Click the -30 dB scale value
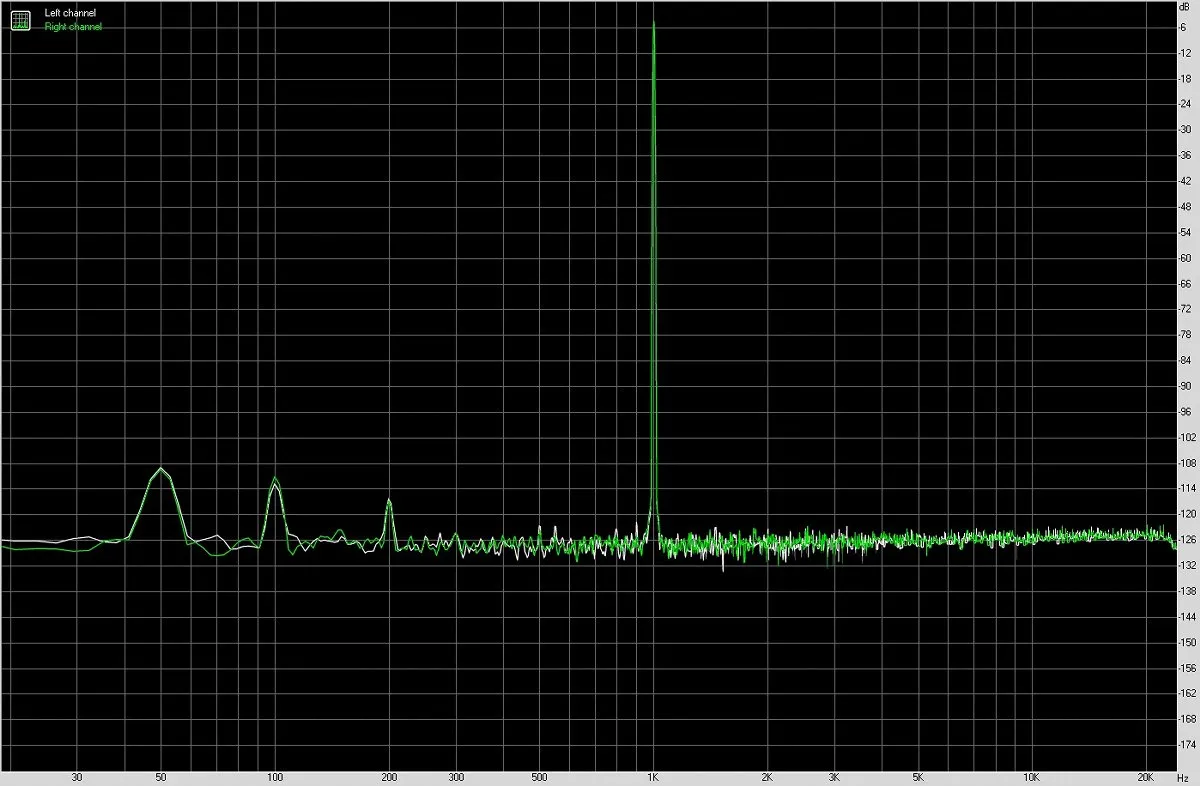Image resolution: width=1200 pixels, height=786 pixels. (x=1186, y=130)
